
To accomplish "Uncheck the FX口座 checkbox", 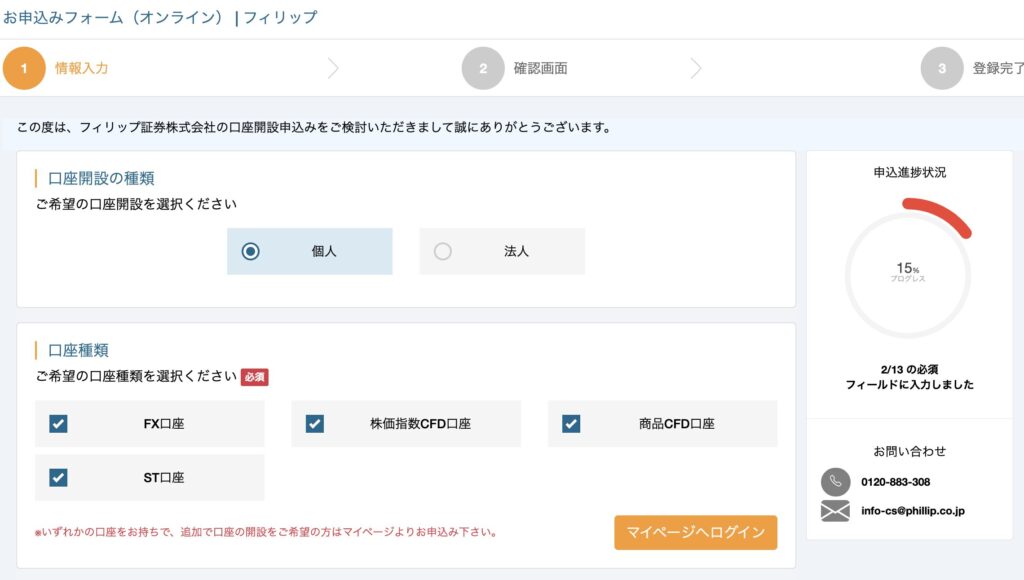I will (58, 424).
